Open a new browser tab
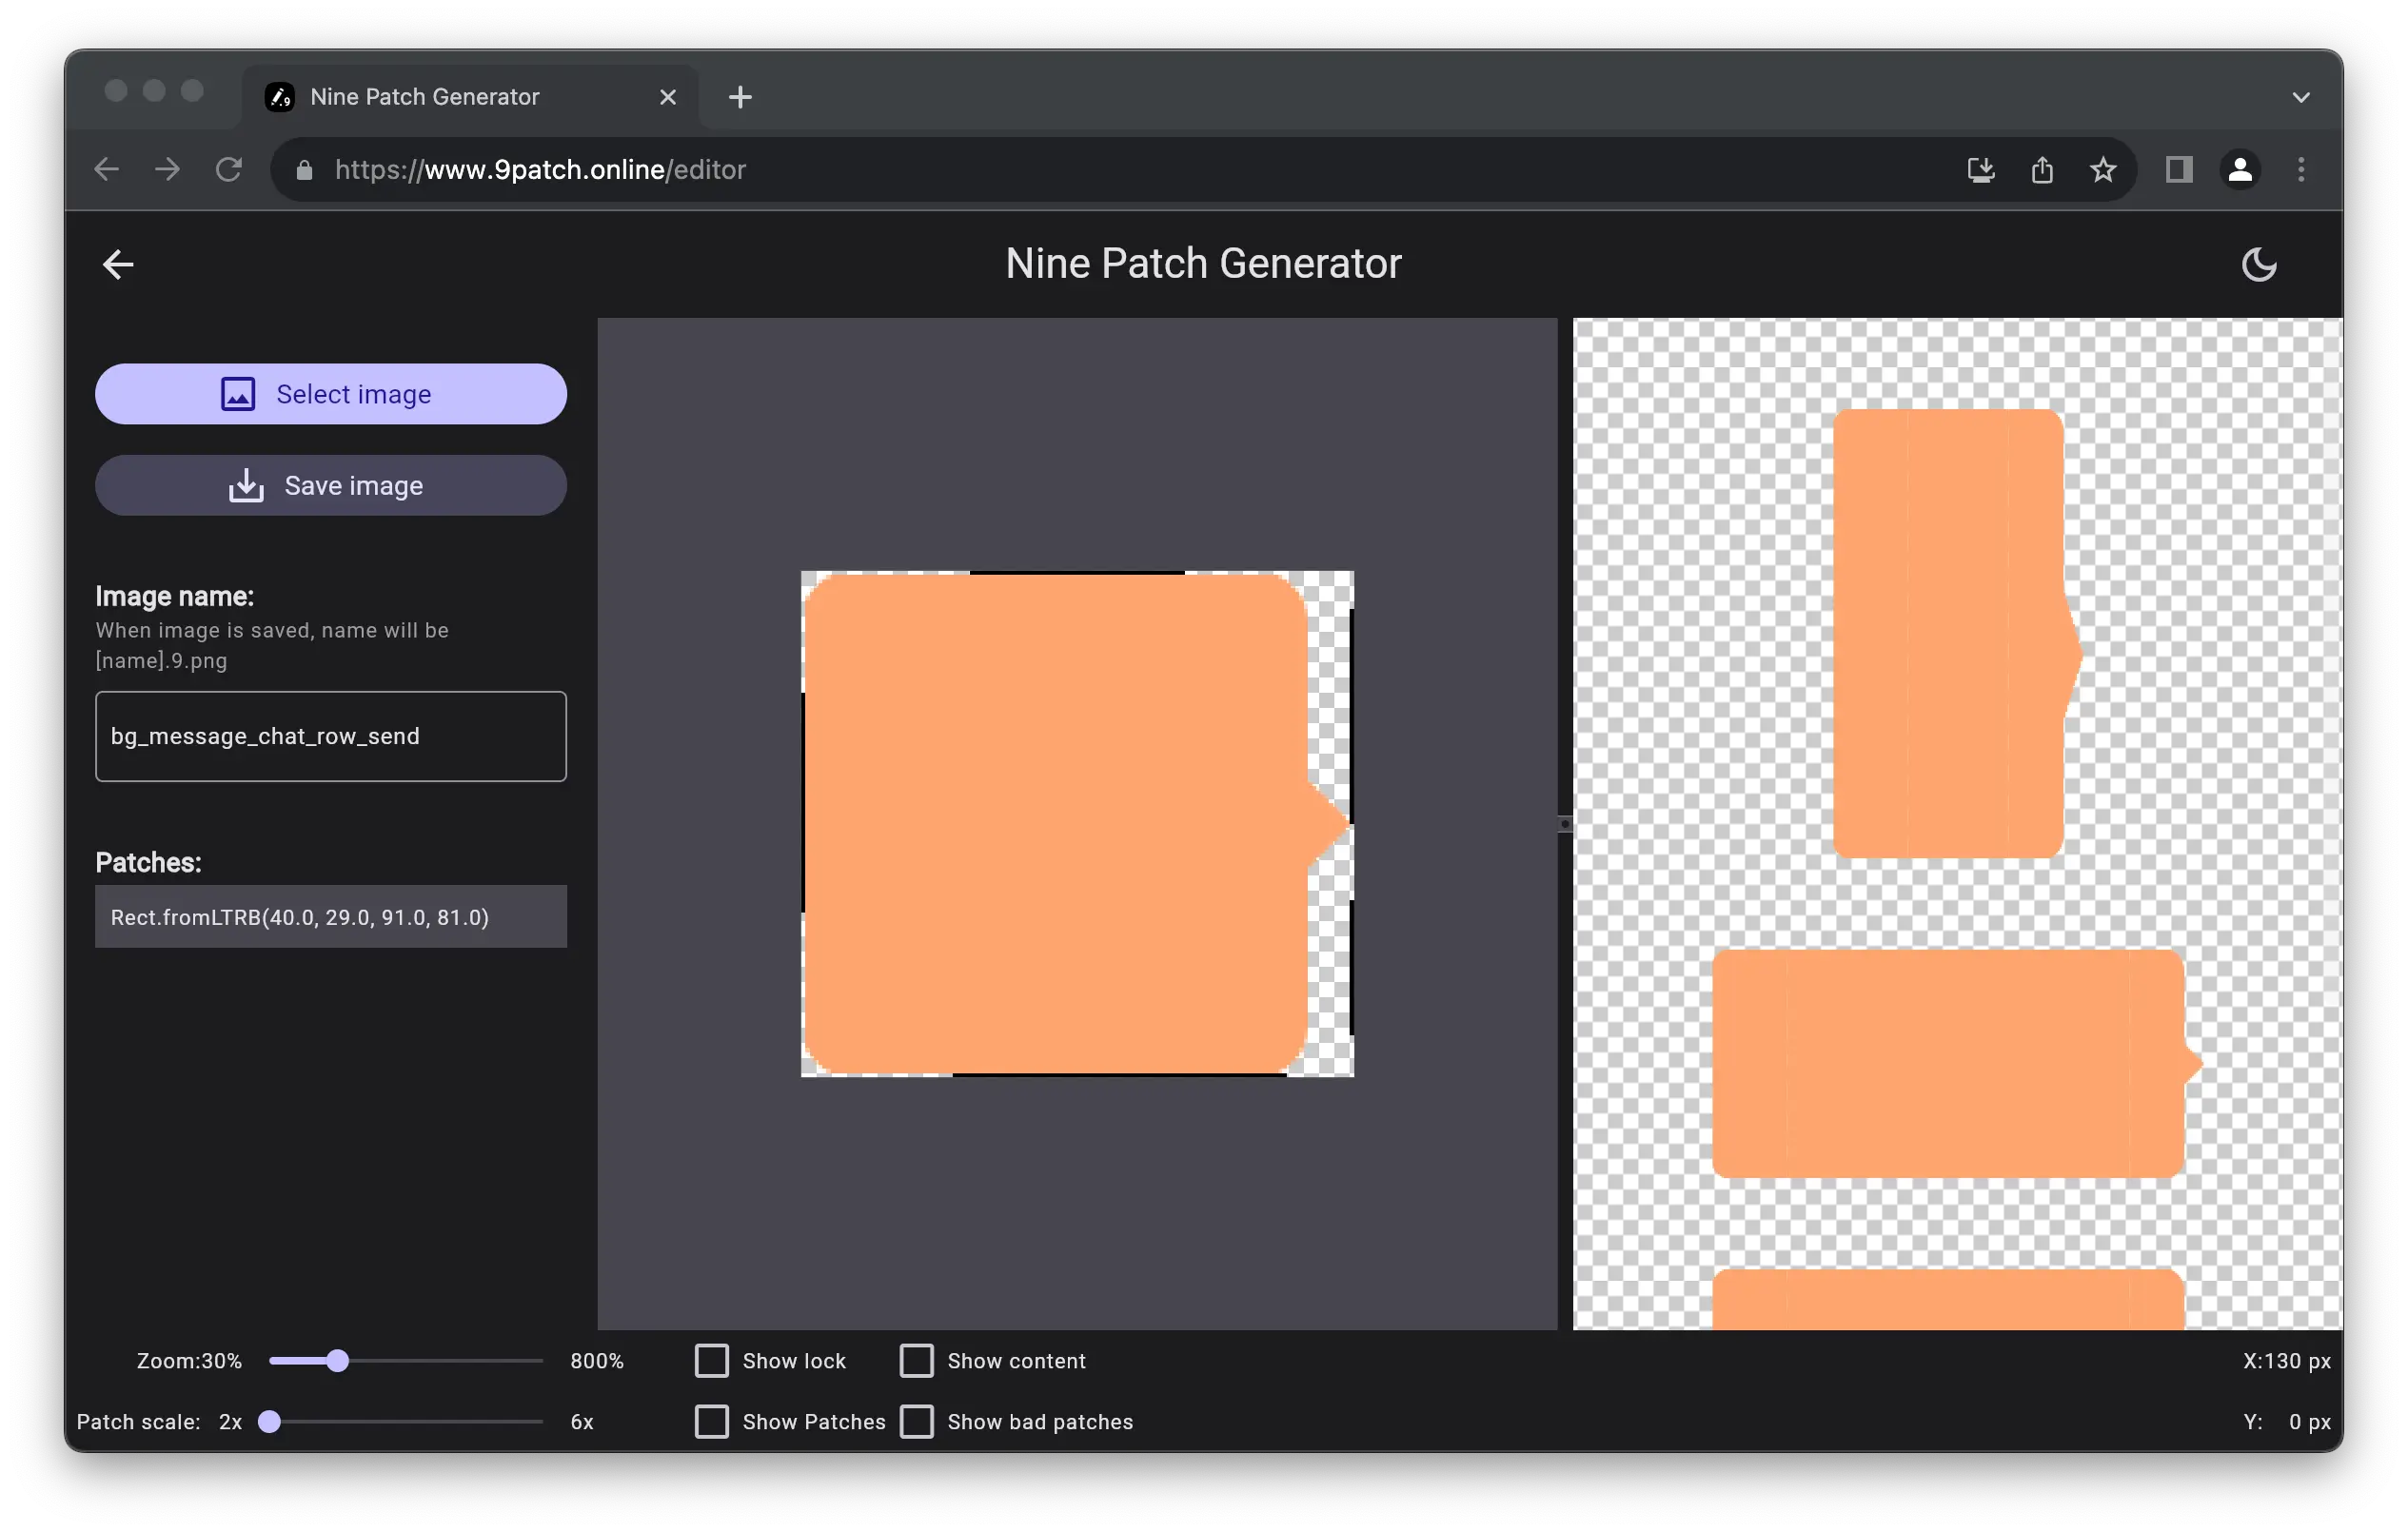 click(740, 97)
